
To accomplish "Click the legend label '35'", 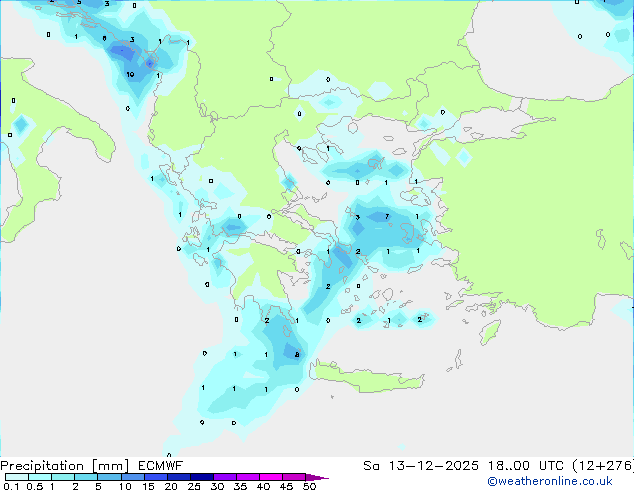I will (x=241, y=486).
